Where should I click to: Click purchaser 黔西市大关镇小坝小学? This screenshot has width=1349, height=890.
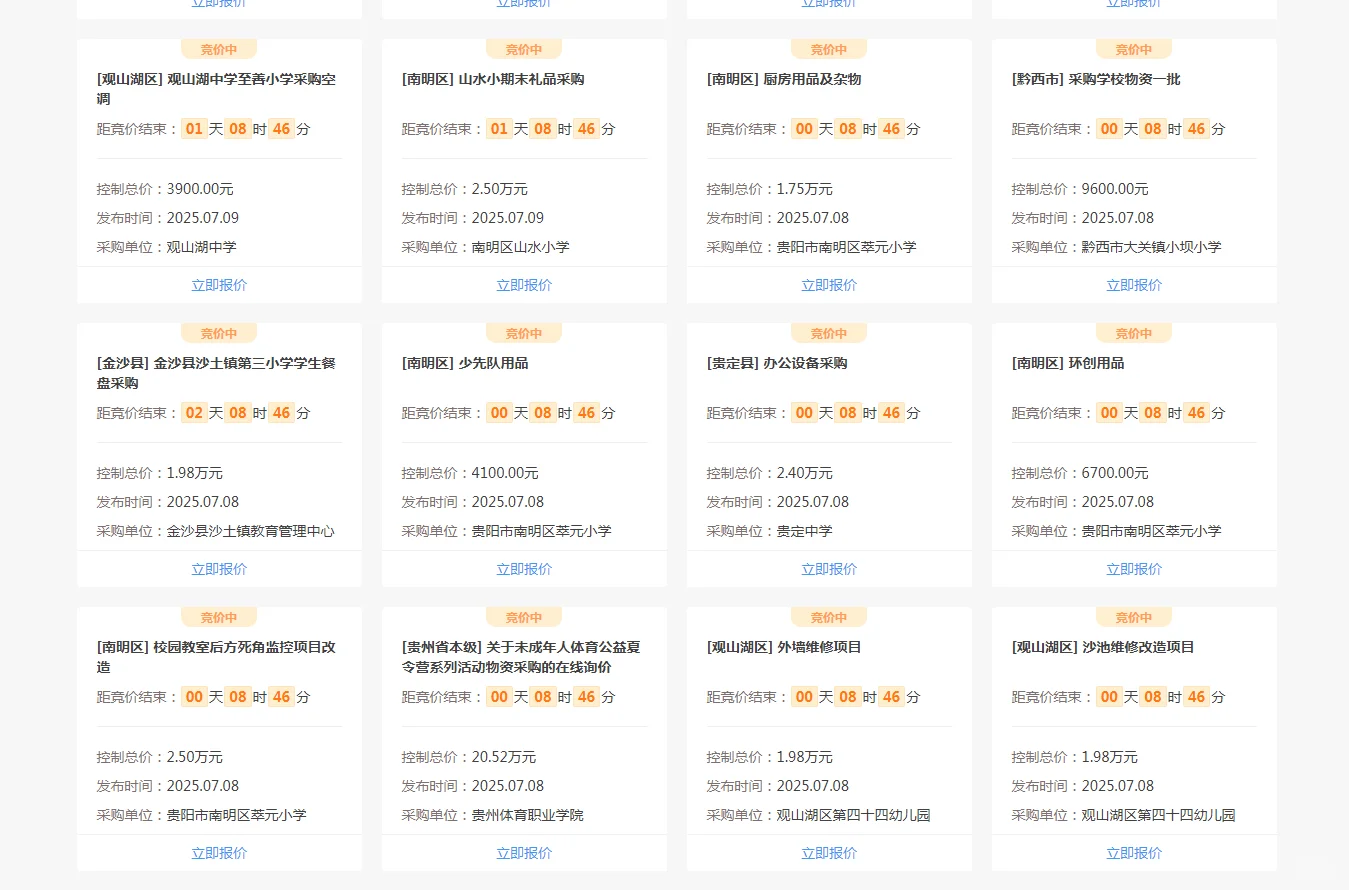coord(1152,247)
